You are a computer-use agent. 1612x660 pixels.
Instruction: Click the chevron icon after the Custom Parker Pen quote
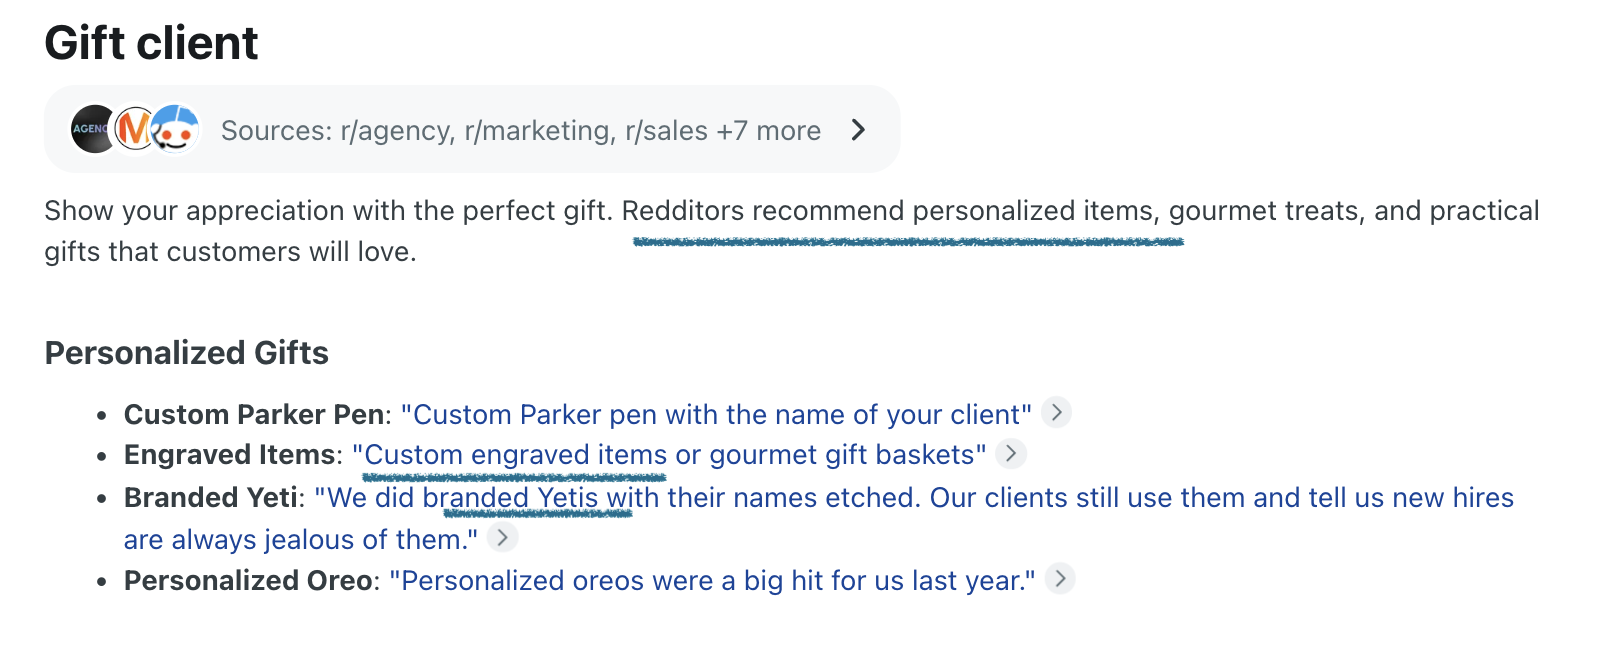click(x=1057, y=412)
